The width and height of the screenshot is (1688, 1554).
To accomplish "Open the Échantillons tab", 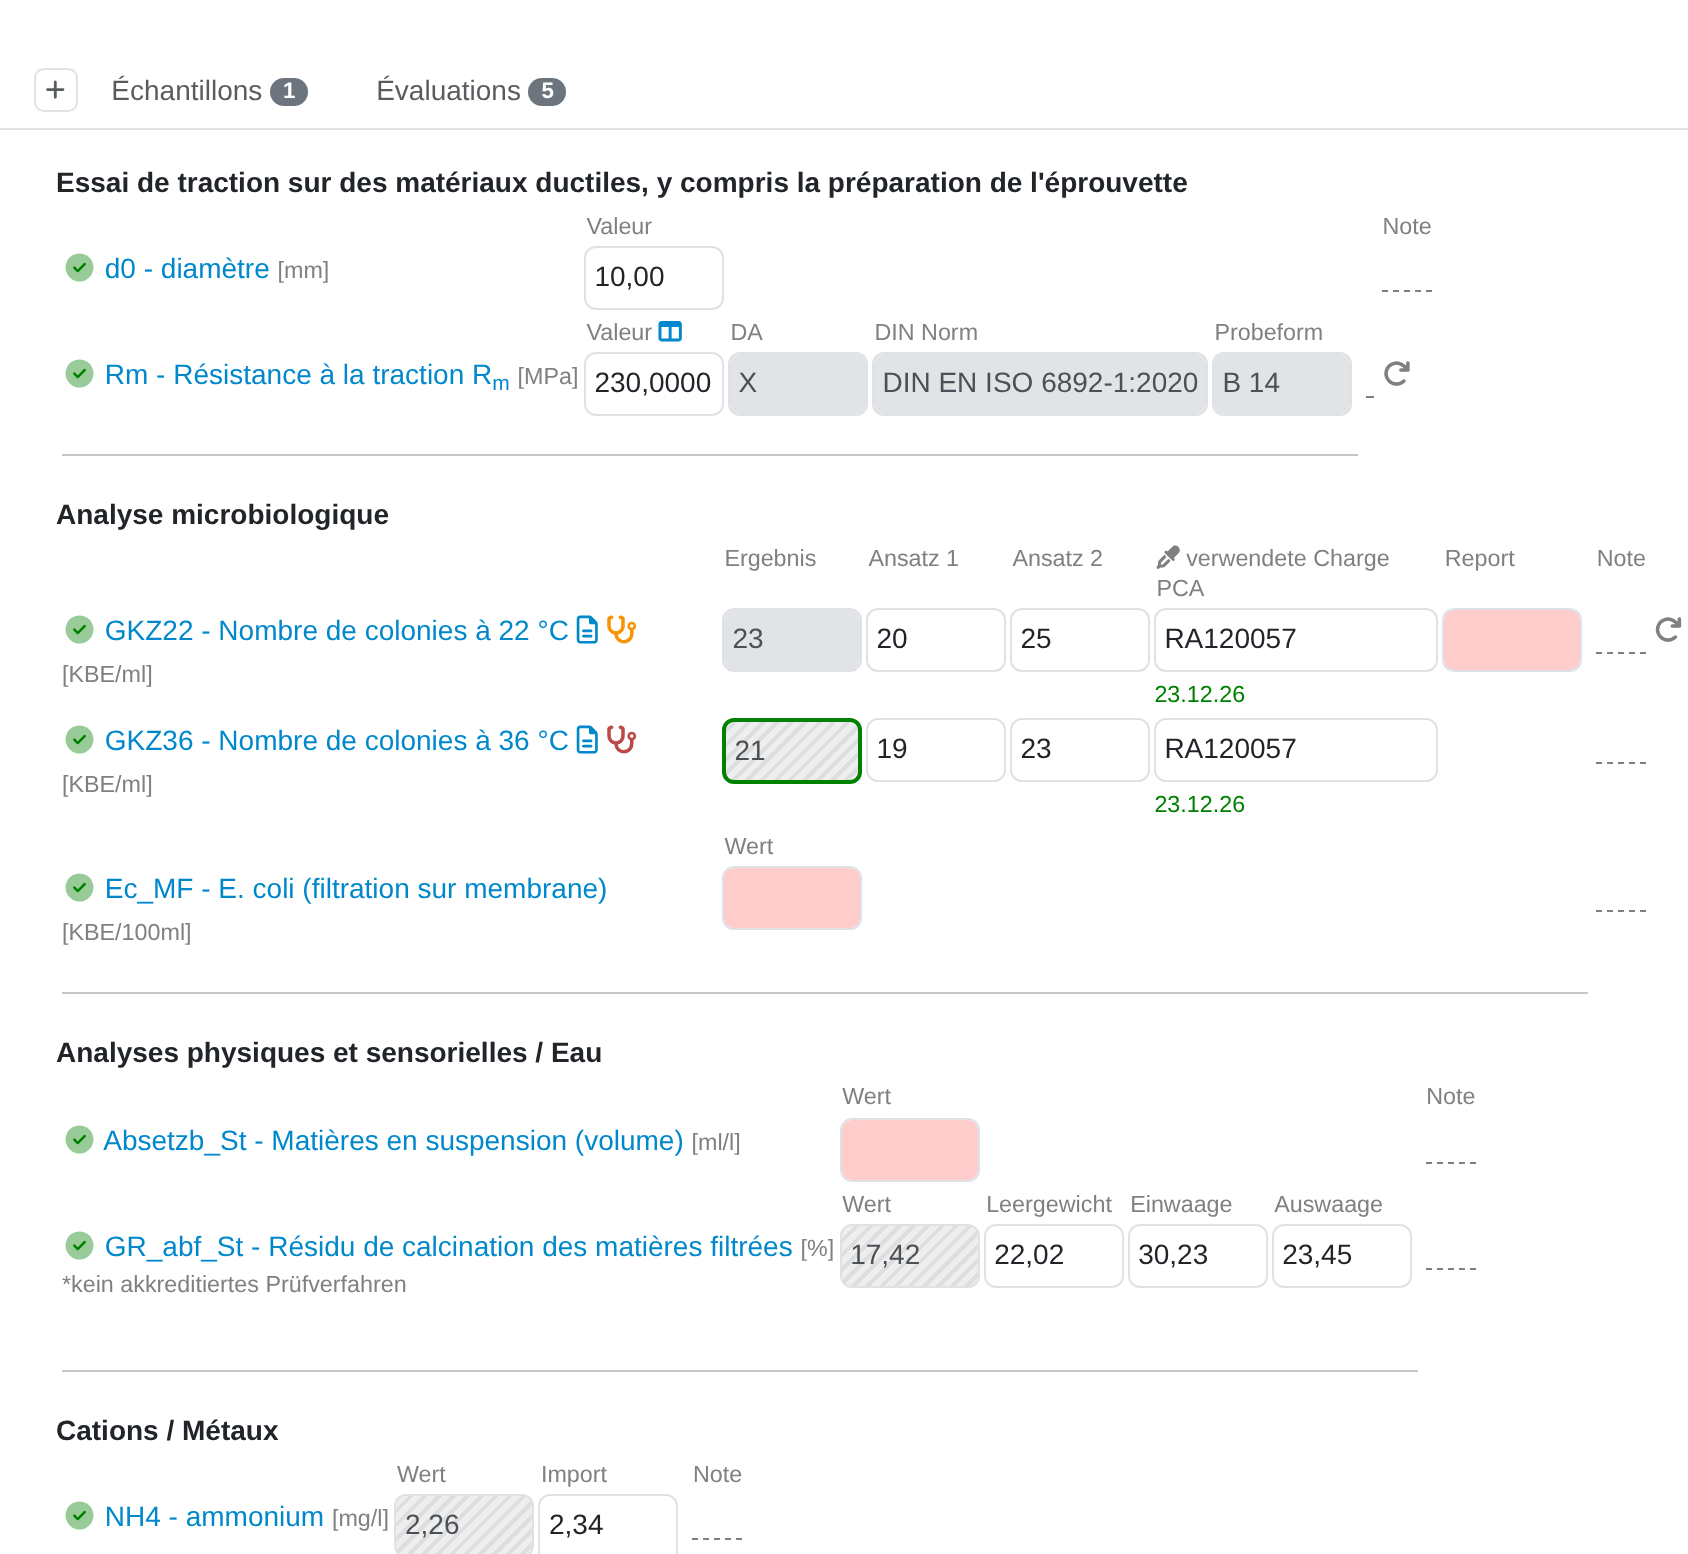I will tap(209, 91).
